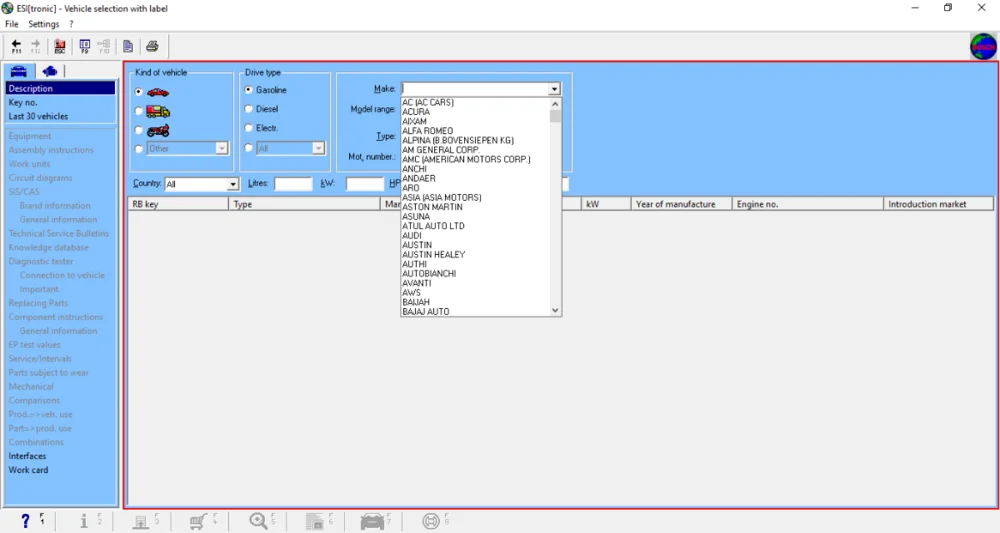Click the shopping cart bottom icon
This screenshot has width=1000, height=533.
click(198, 522)
